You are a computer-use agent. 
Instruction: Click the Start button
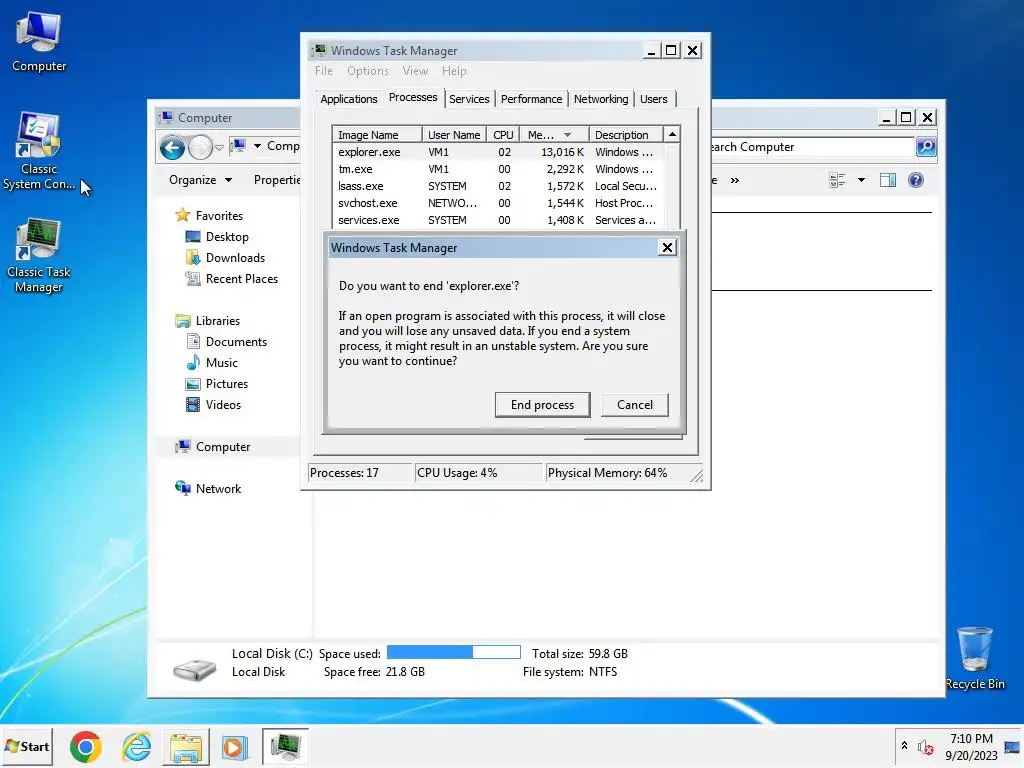[27, 746]
